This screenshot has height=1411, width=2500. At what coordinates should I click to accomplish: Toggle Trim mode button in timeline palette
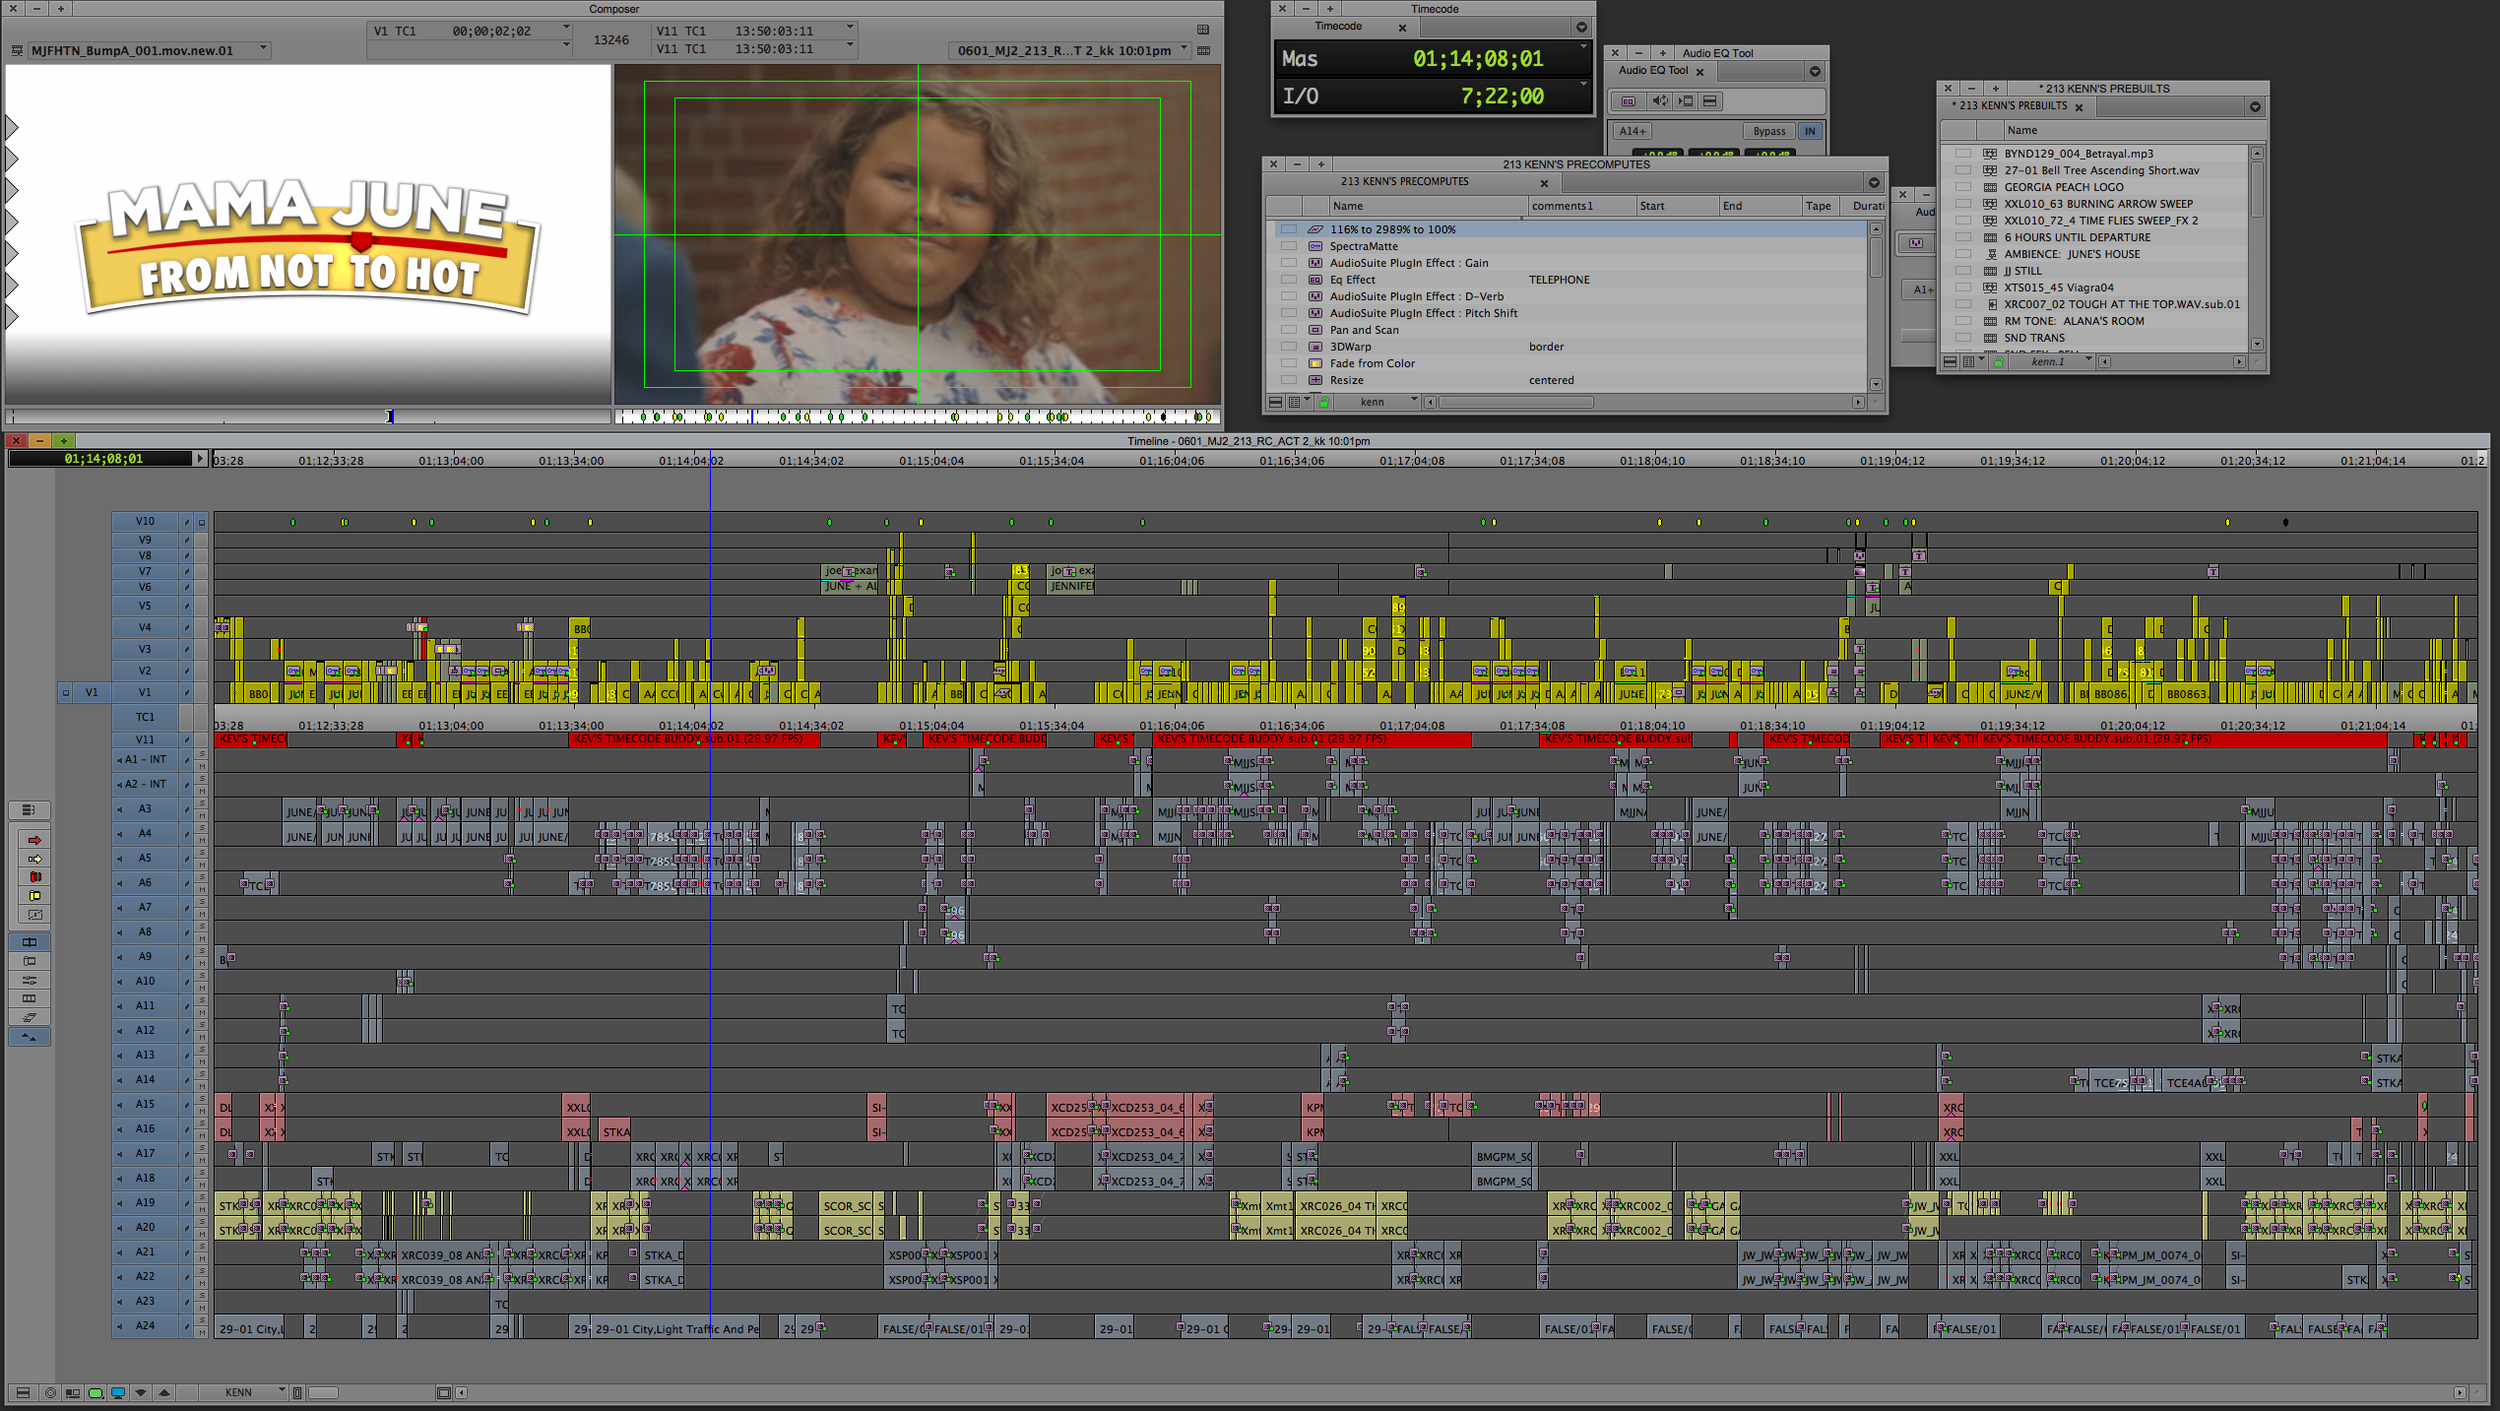pos(29,942)
